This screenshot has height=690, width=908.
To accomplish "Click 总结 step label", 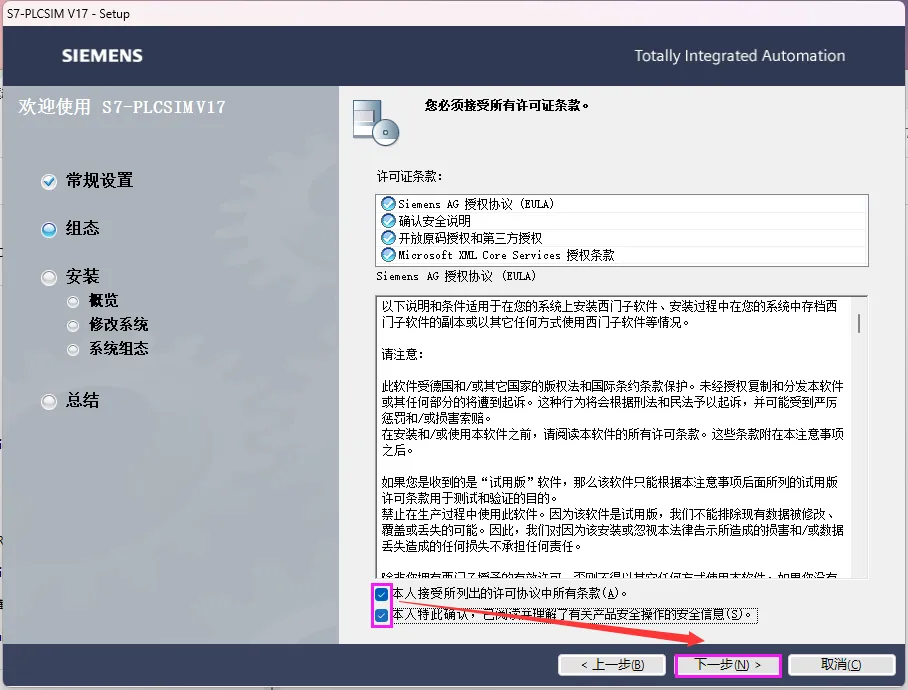I will (82, 400).
